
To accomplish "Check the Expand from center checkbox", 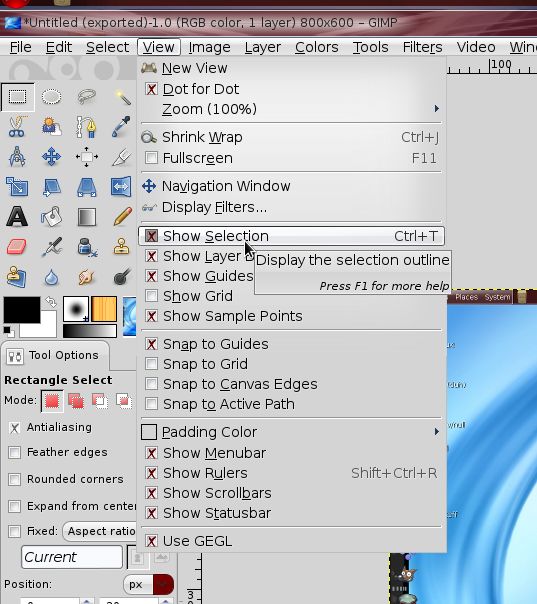I will tap(15, 506).
